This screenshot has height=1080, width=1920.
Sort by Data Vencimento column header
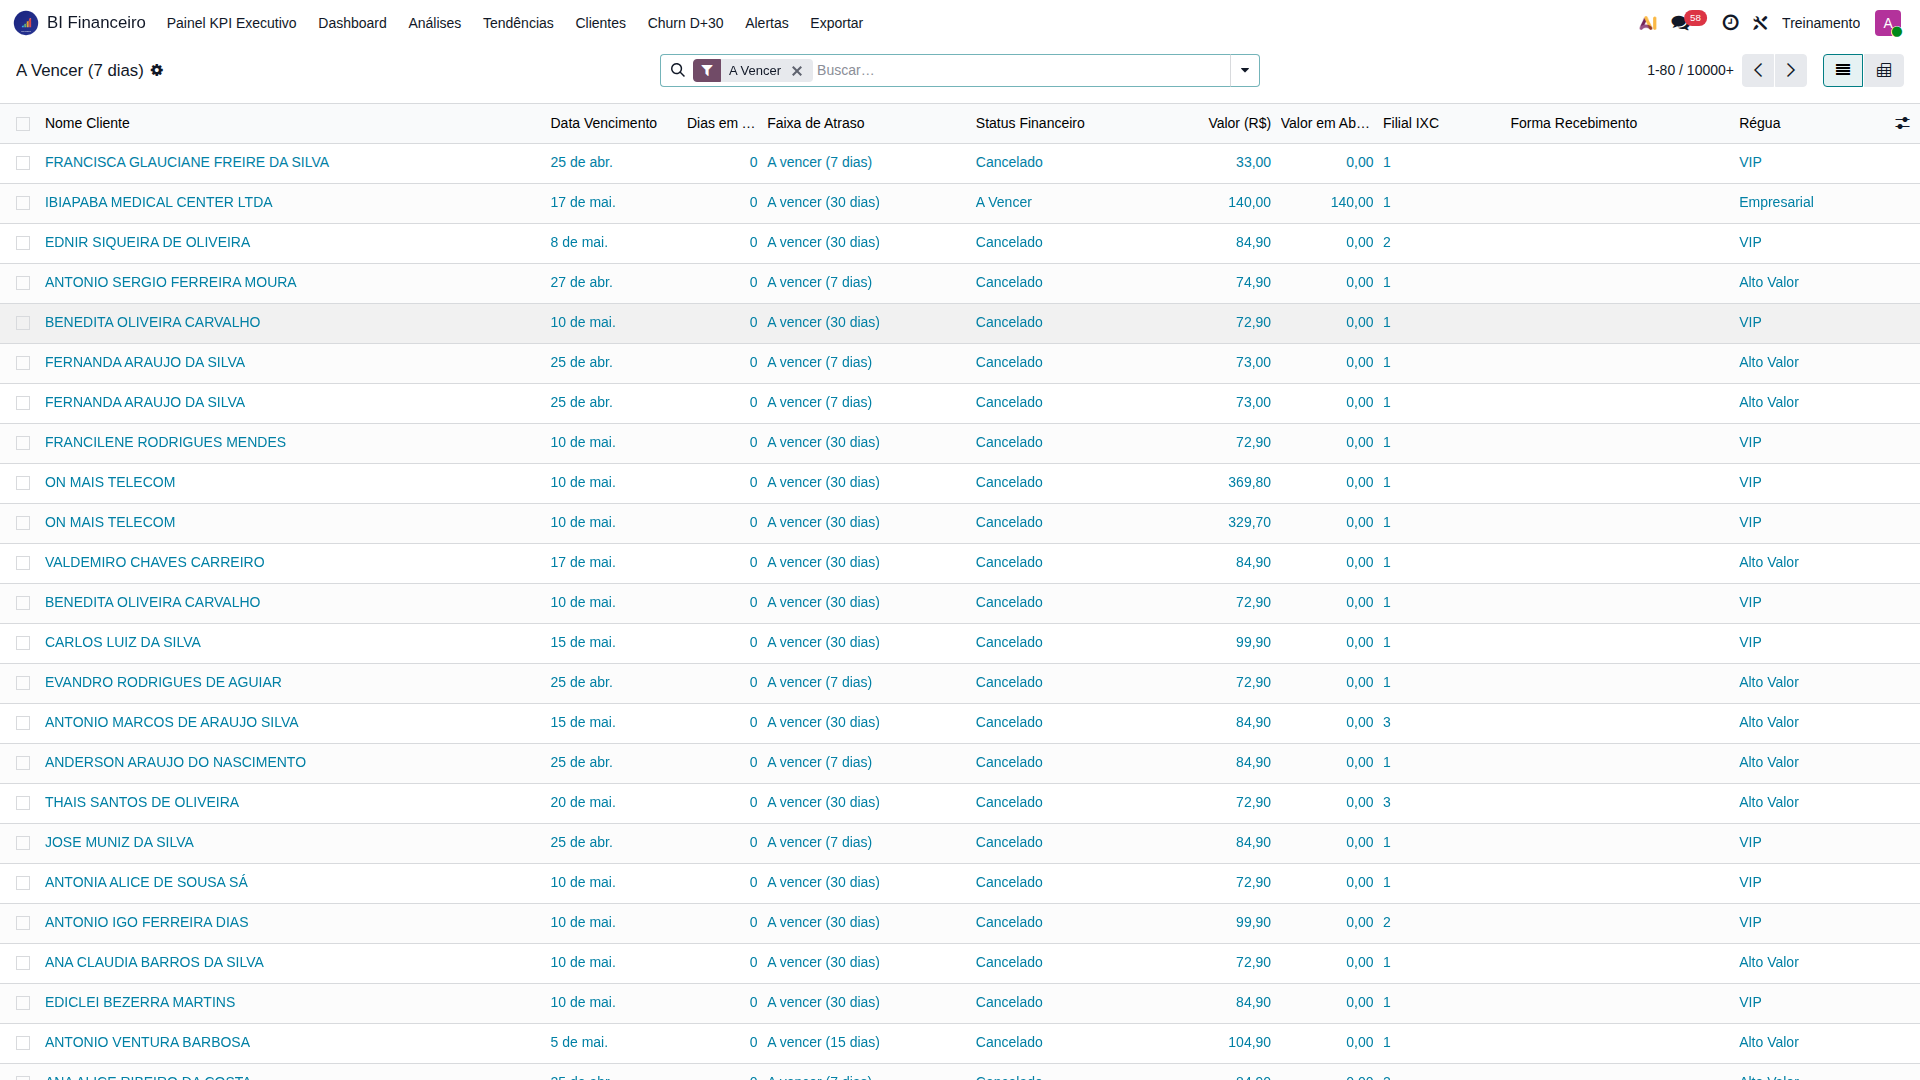tap(604, 123)
